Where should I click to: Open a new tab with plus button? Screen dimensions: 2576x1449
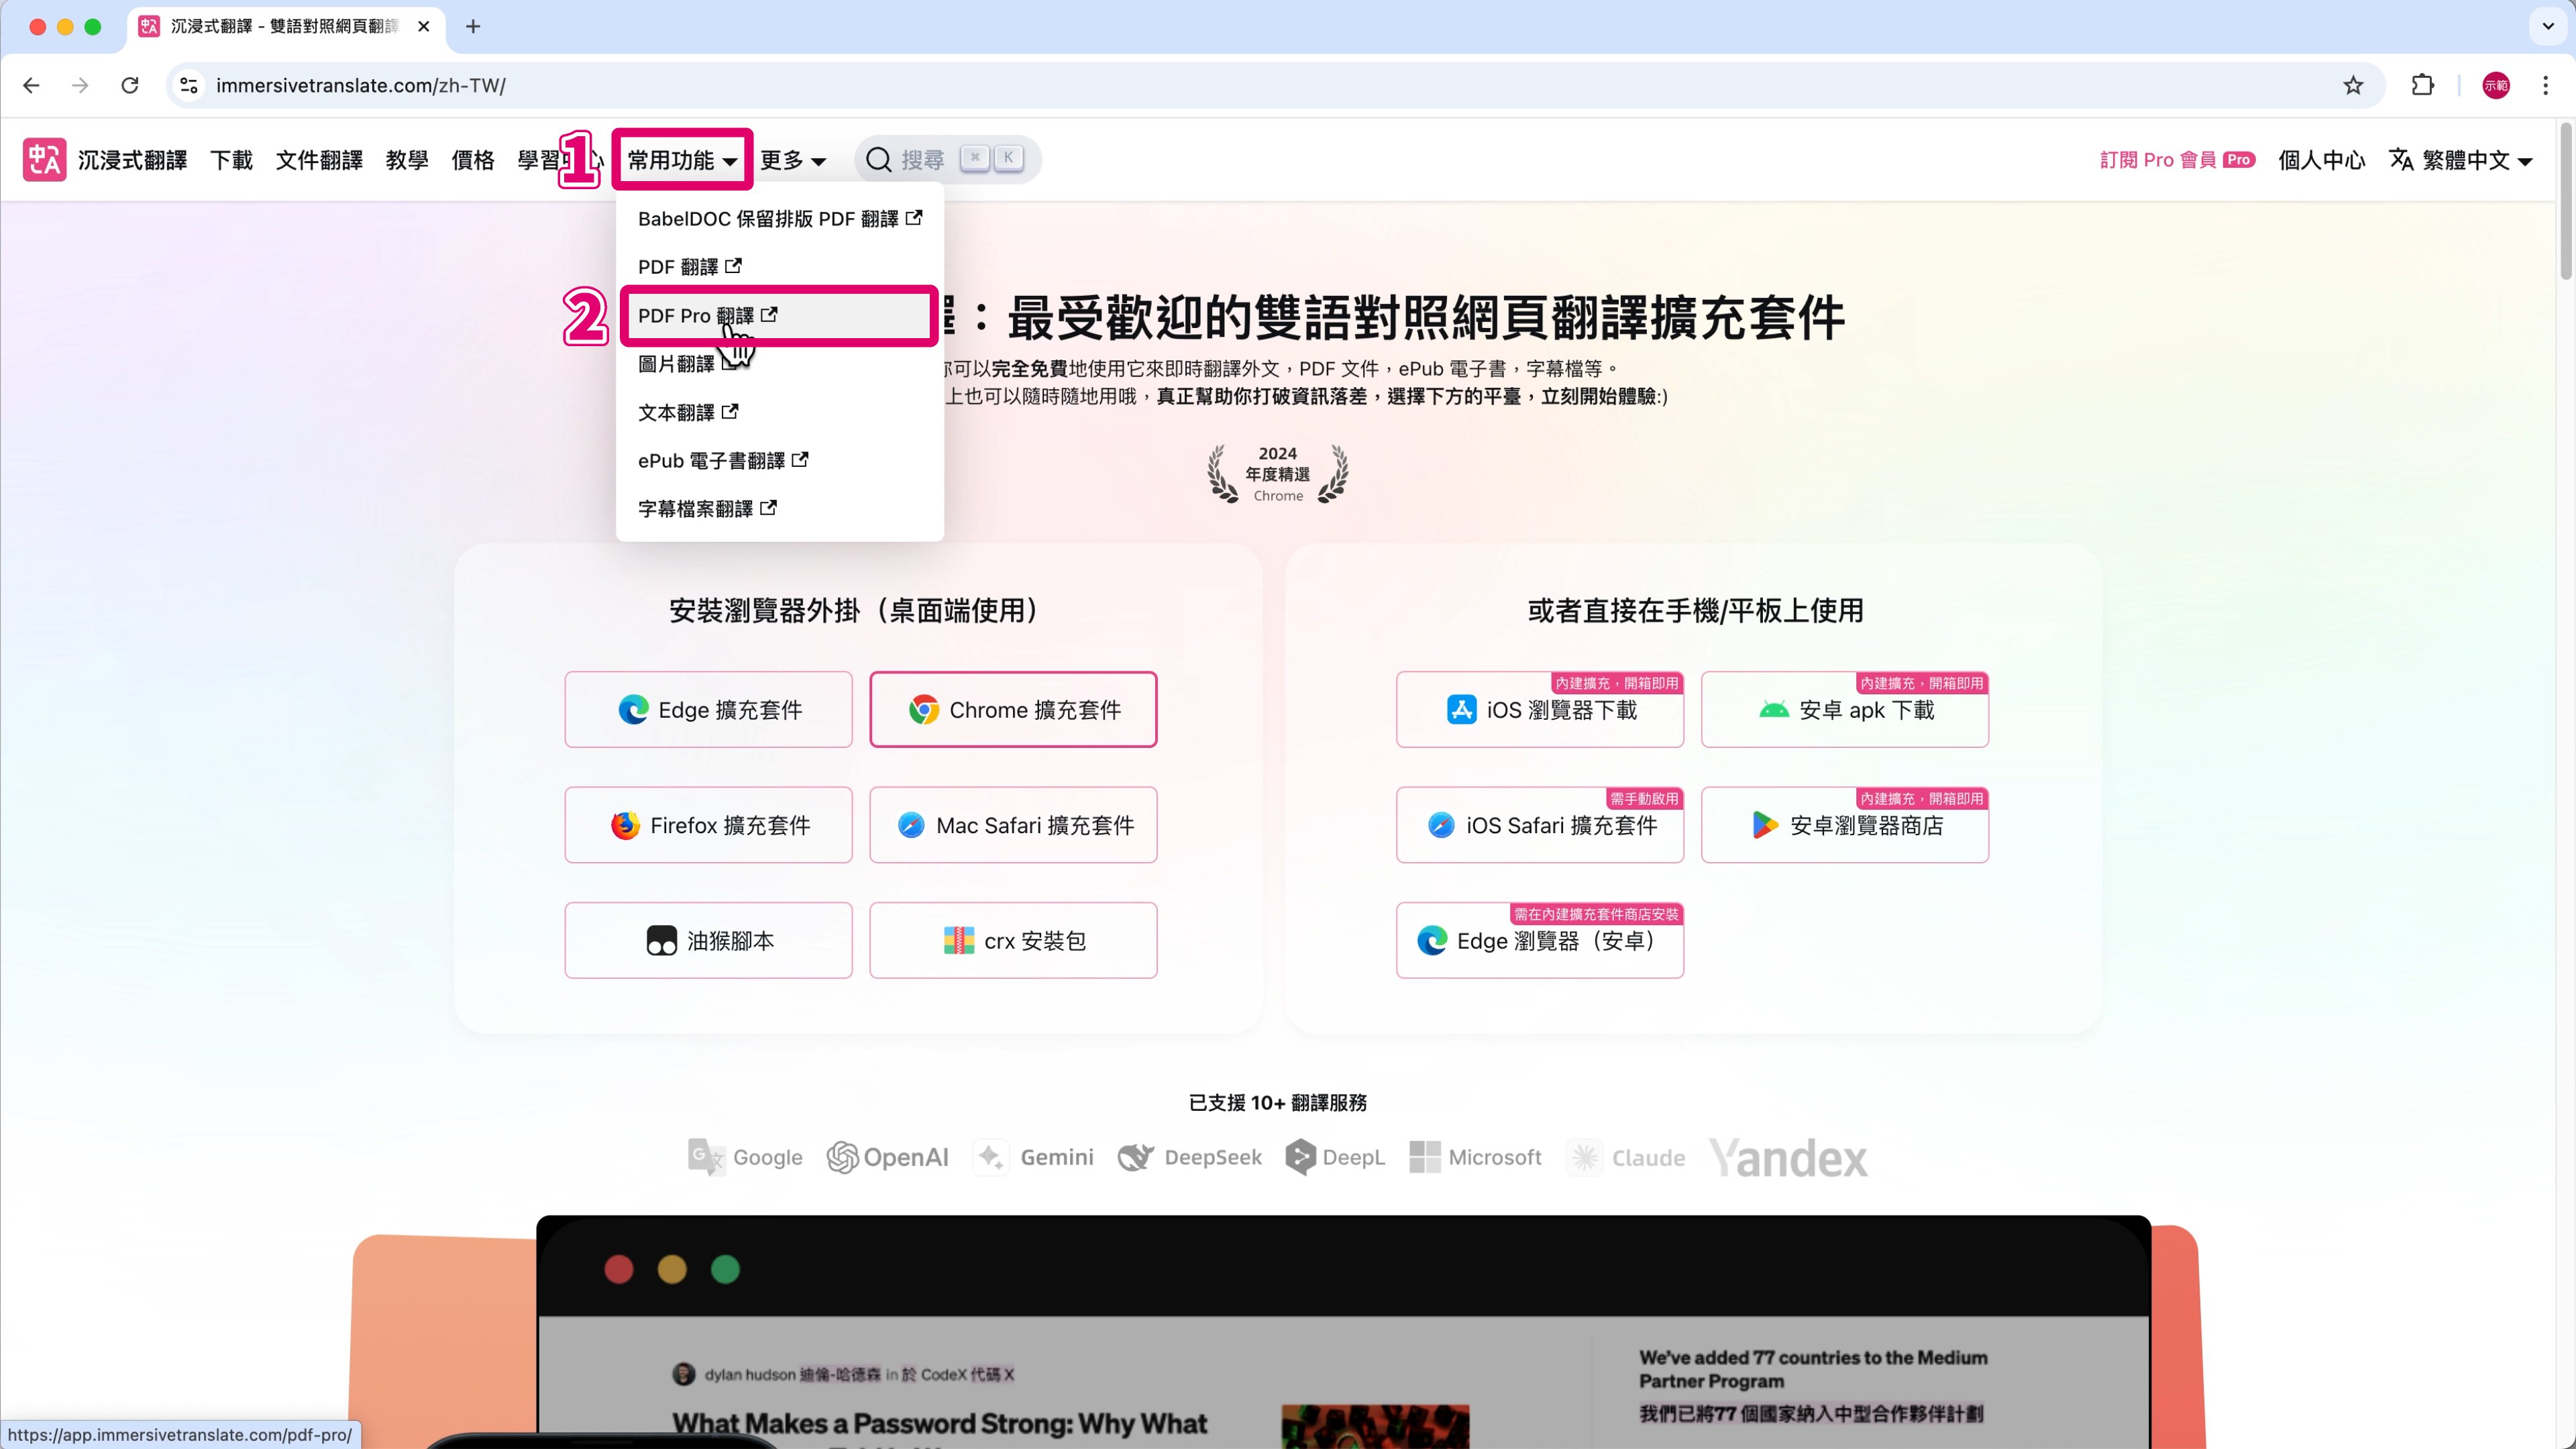[473, 27]
